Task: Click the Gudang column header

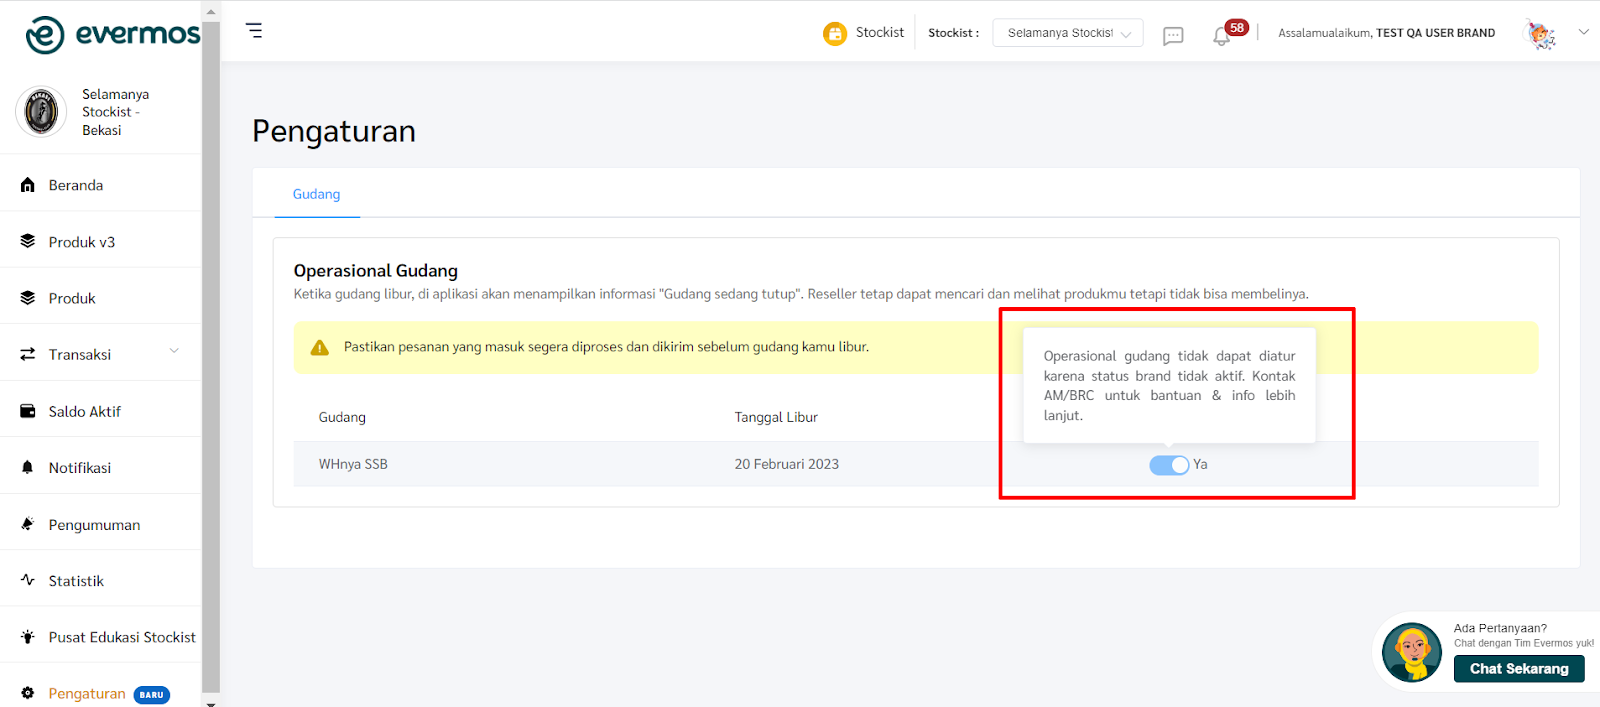Action: 342,417
